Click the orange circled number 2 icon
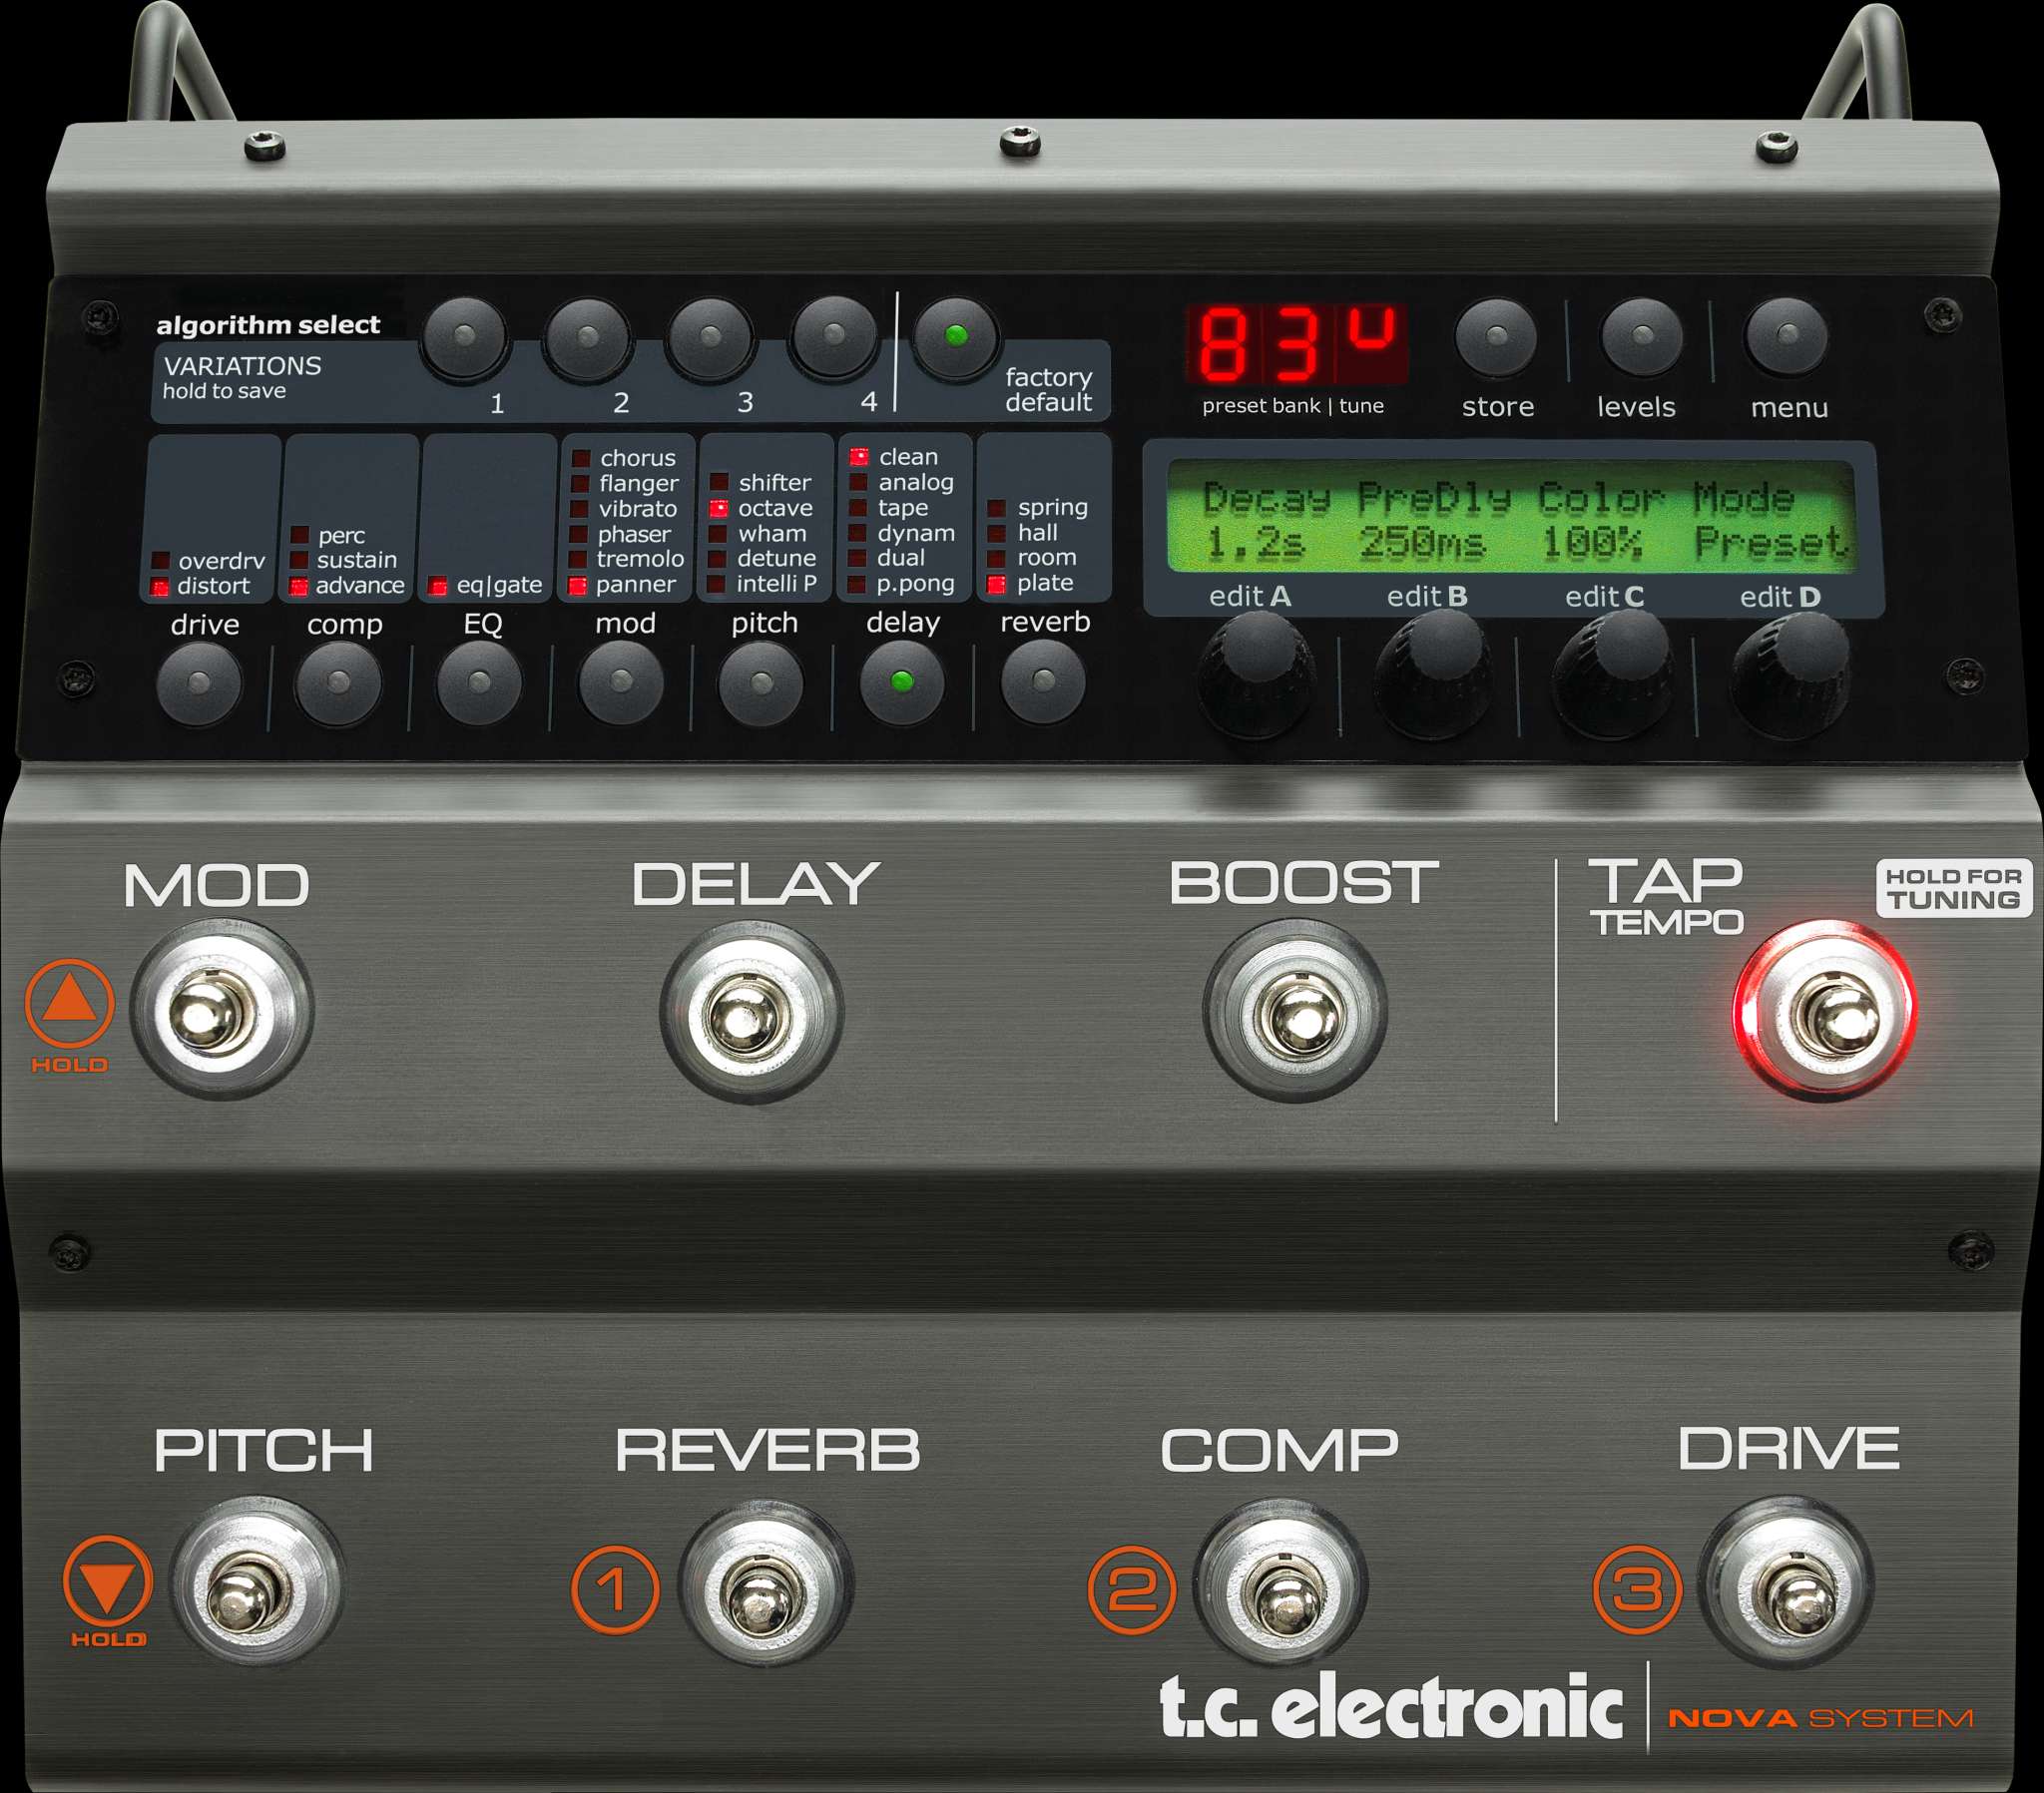 point(1131,1589)
